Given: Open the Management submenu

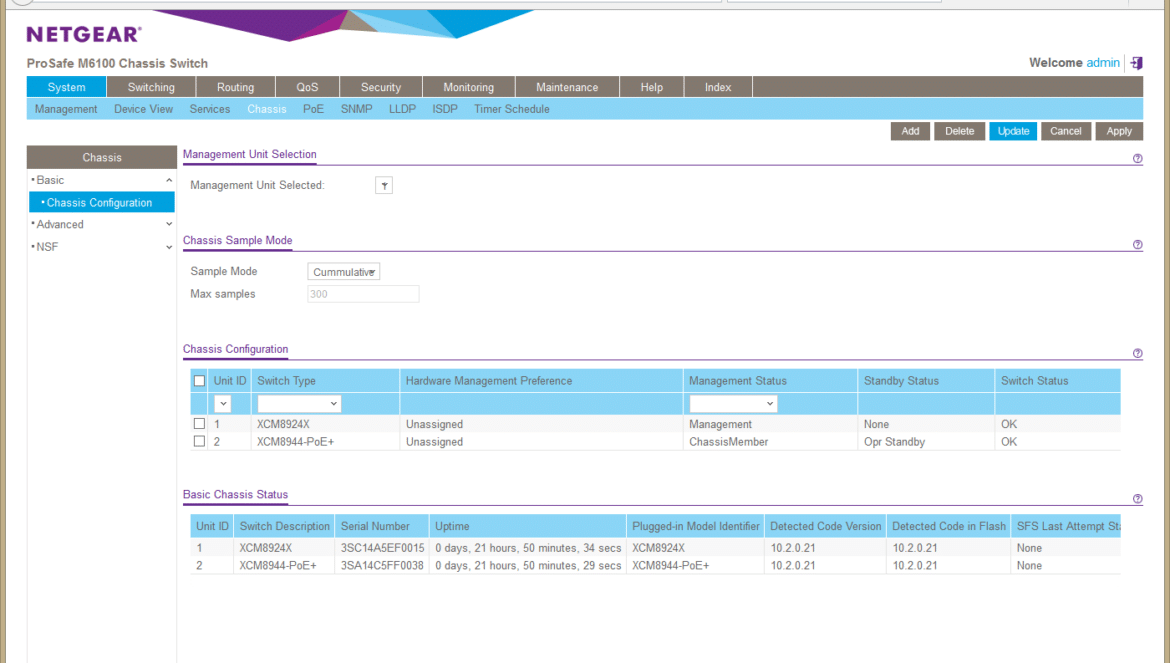Looking at the screenshot, I should click(x=66, y=109).
